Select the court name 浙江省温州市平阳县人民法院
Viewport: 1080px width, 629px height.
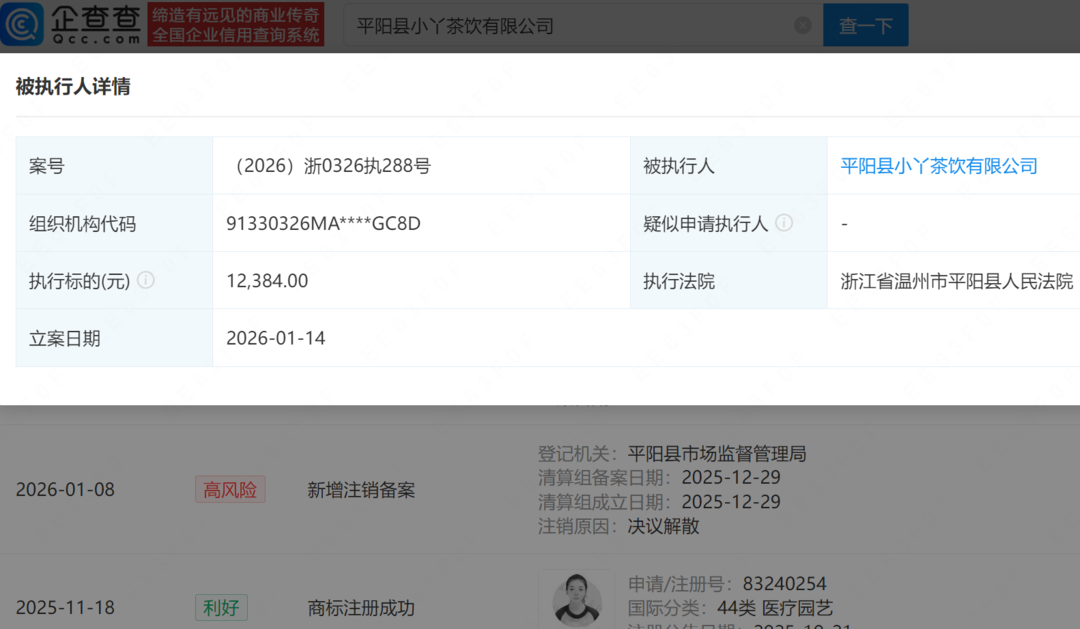point(956,281)
